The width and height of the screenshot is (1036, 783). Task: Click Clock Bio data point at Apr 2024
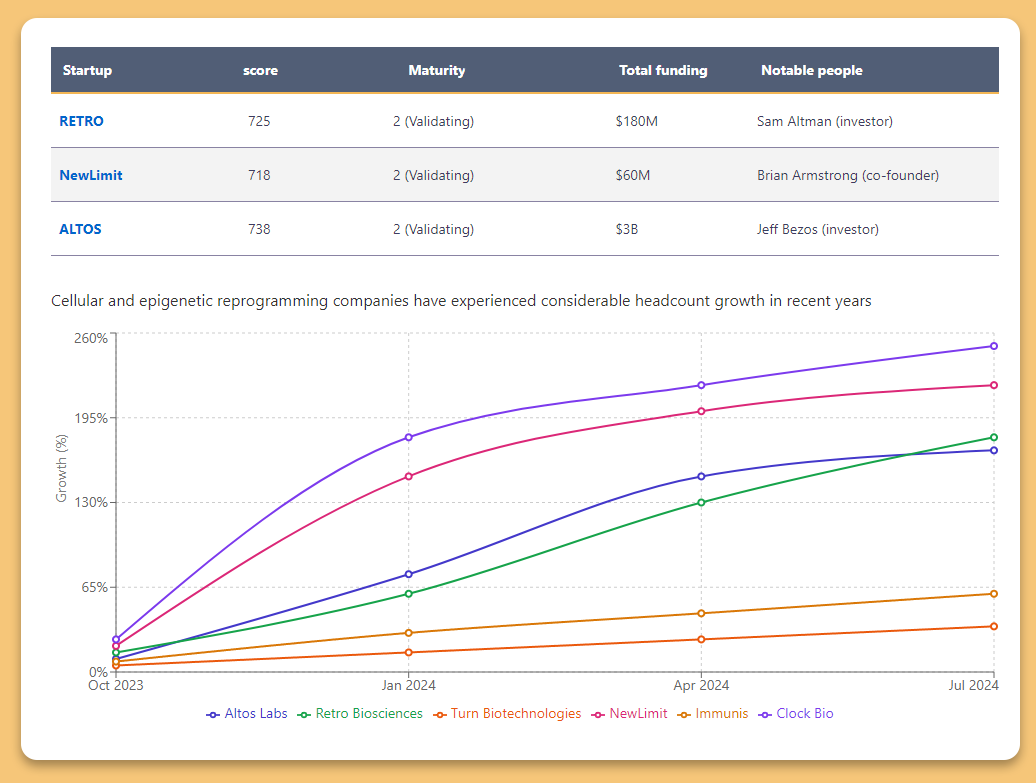[x=701, y=385]
